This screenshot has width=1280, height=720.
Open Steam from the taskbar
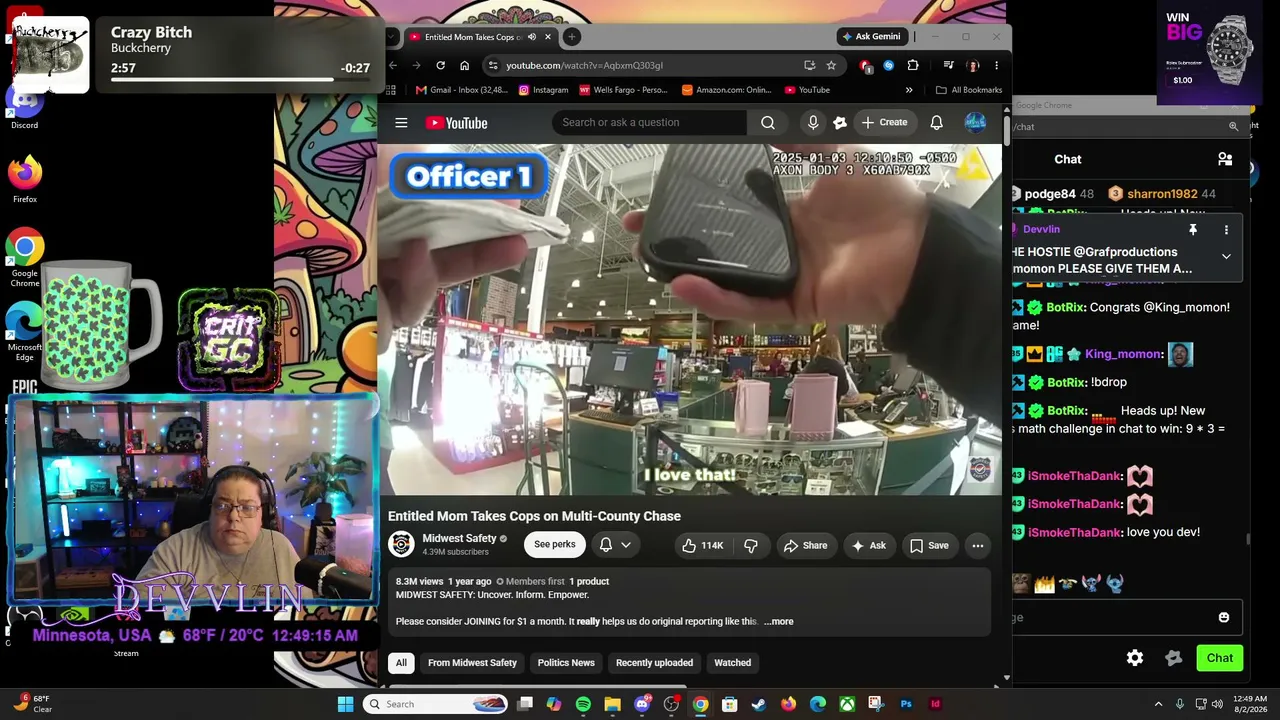(x=759, y=704)
